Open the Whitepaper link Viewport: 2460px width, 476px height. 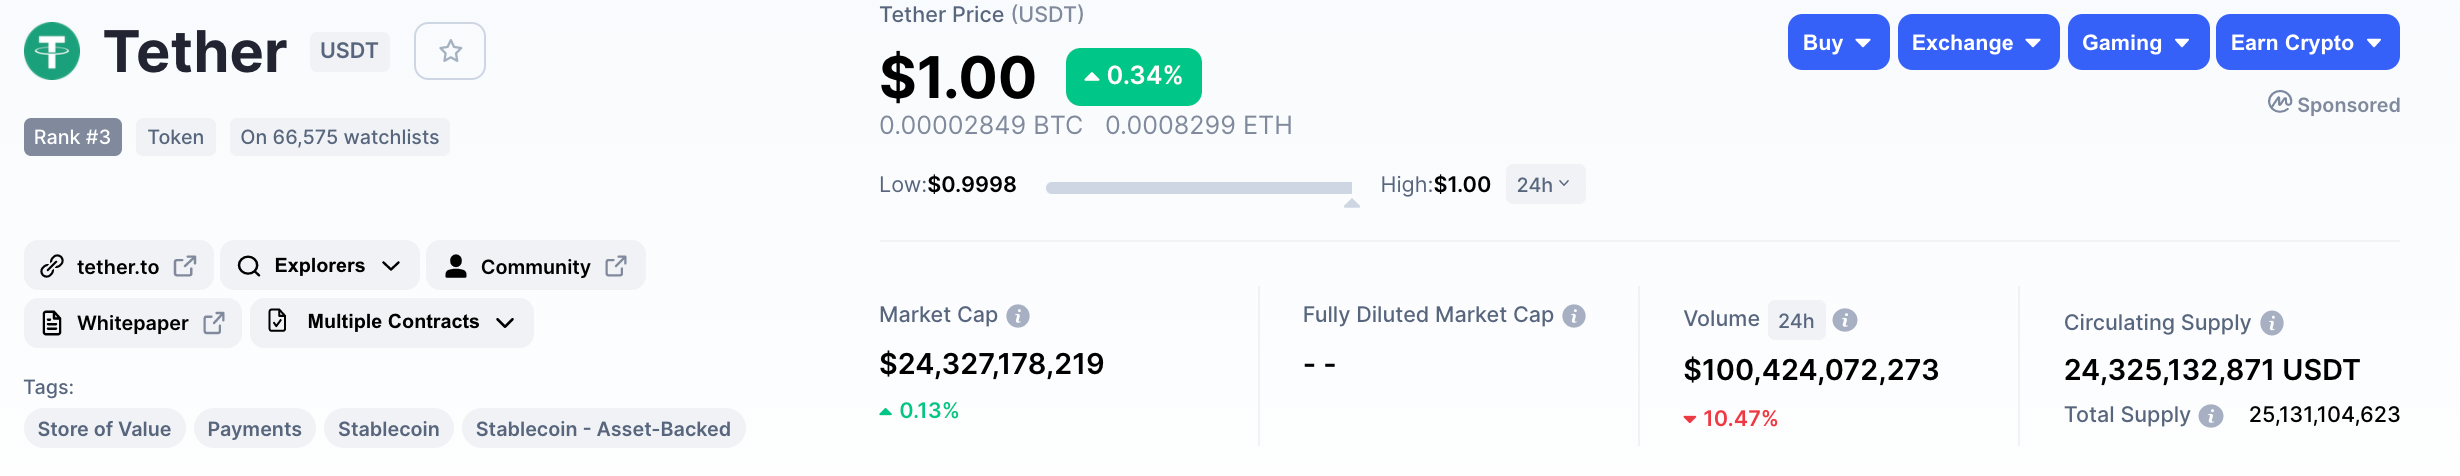[x=132, y=323]
